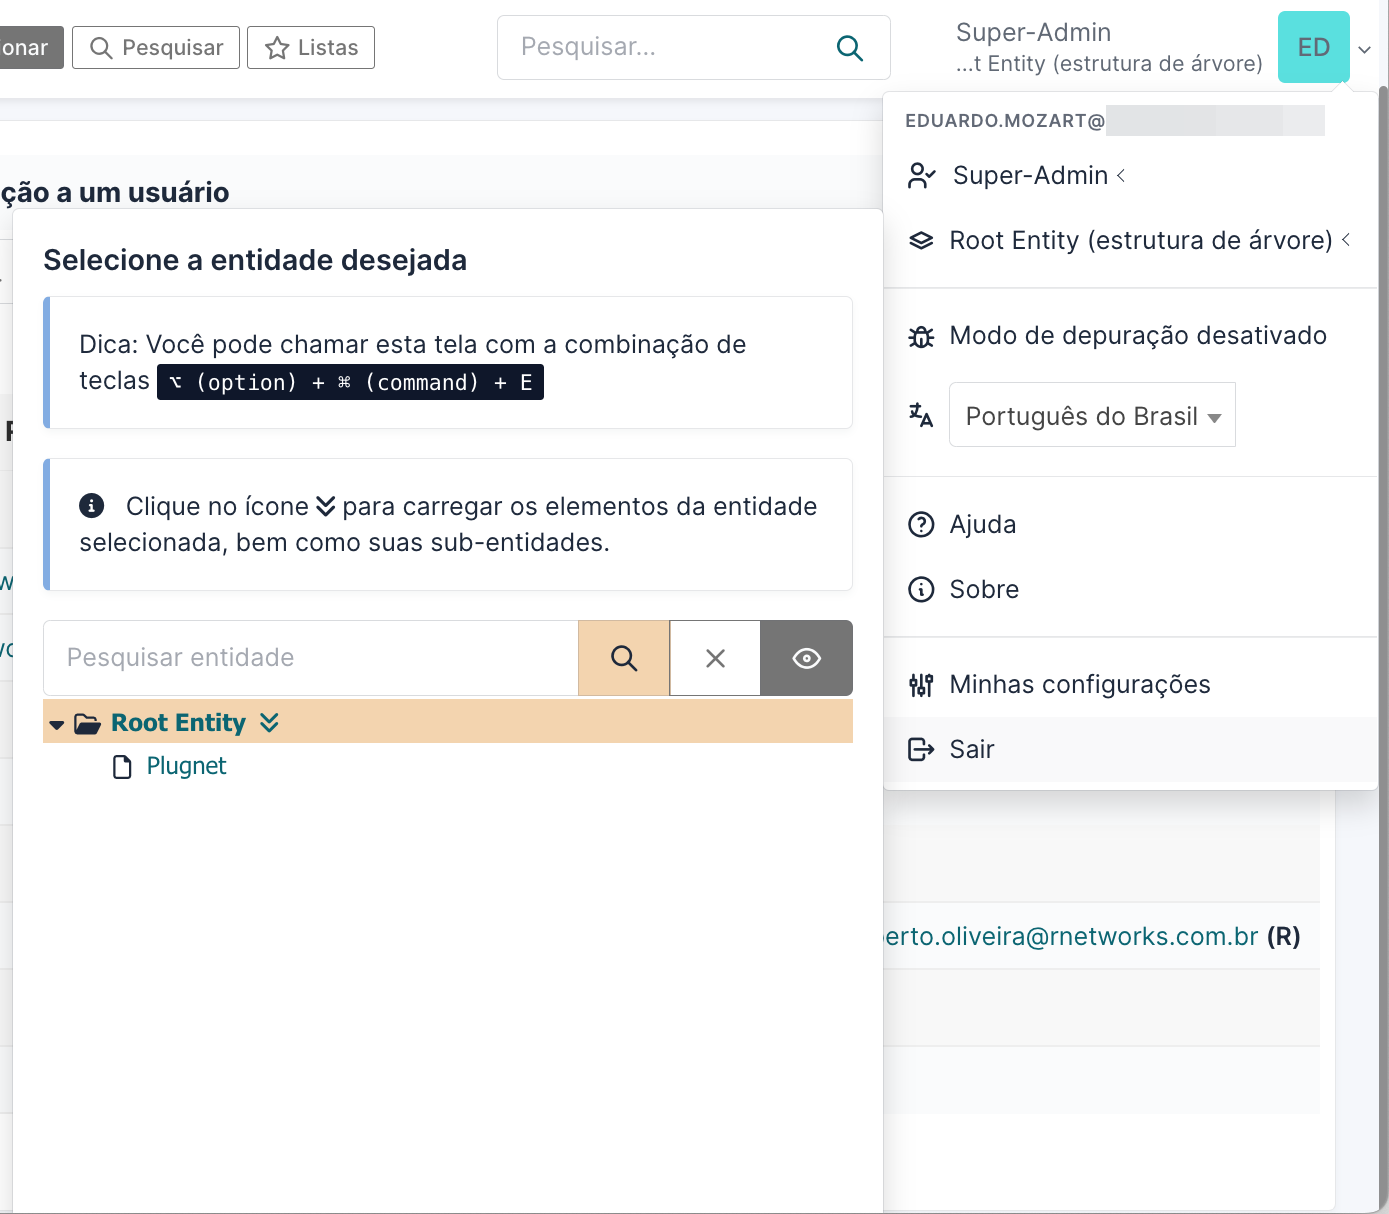The height and width of the screenshot is (1214, 1389).
Task: Toggle the eye icon in entity search bar
Action: click(x=806, y=658)
